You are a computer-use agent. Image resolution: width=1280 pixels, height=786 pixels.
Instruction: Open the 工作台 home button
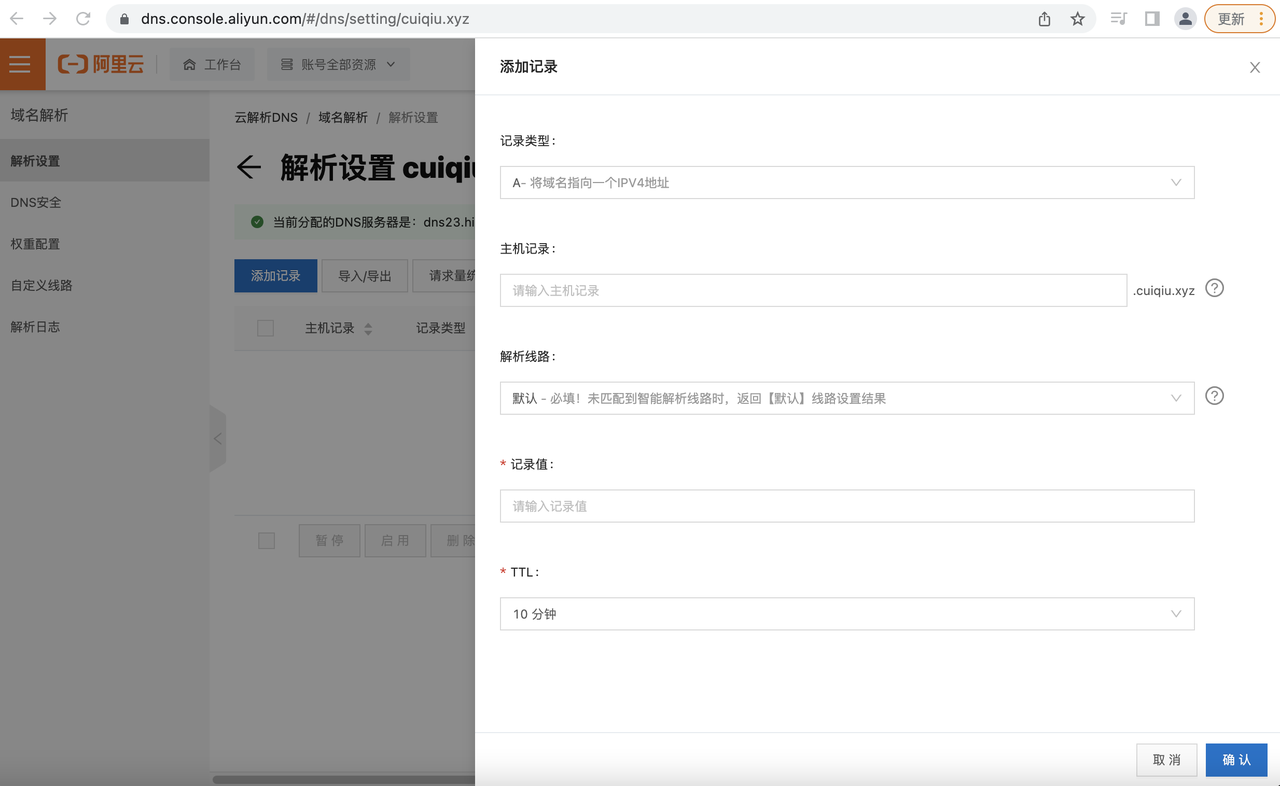pos(212,64)
